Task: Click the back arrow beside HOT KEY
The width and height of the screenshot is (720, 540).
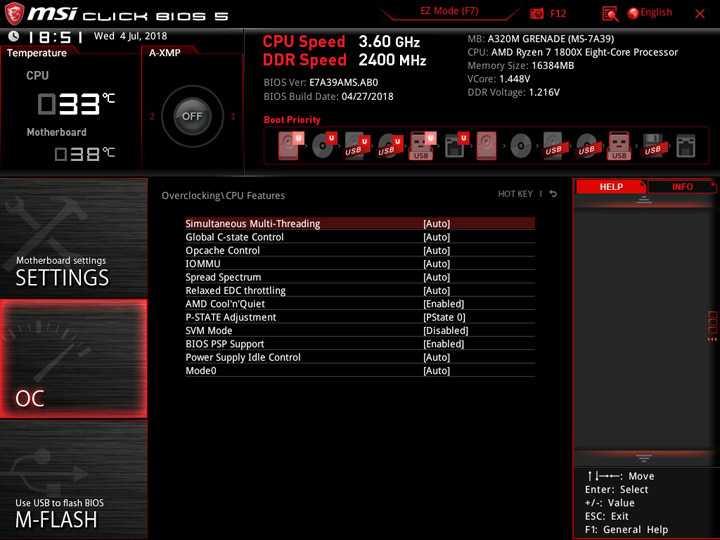Action: [x=553, y=194]
